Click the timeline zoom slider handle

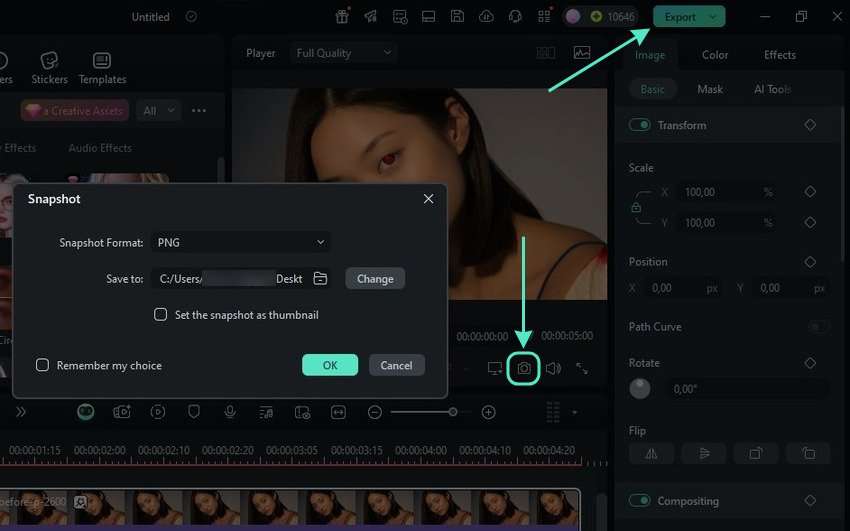click(452, 412)
